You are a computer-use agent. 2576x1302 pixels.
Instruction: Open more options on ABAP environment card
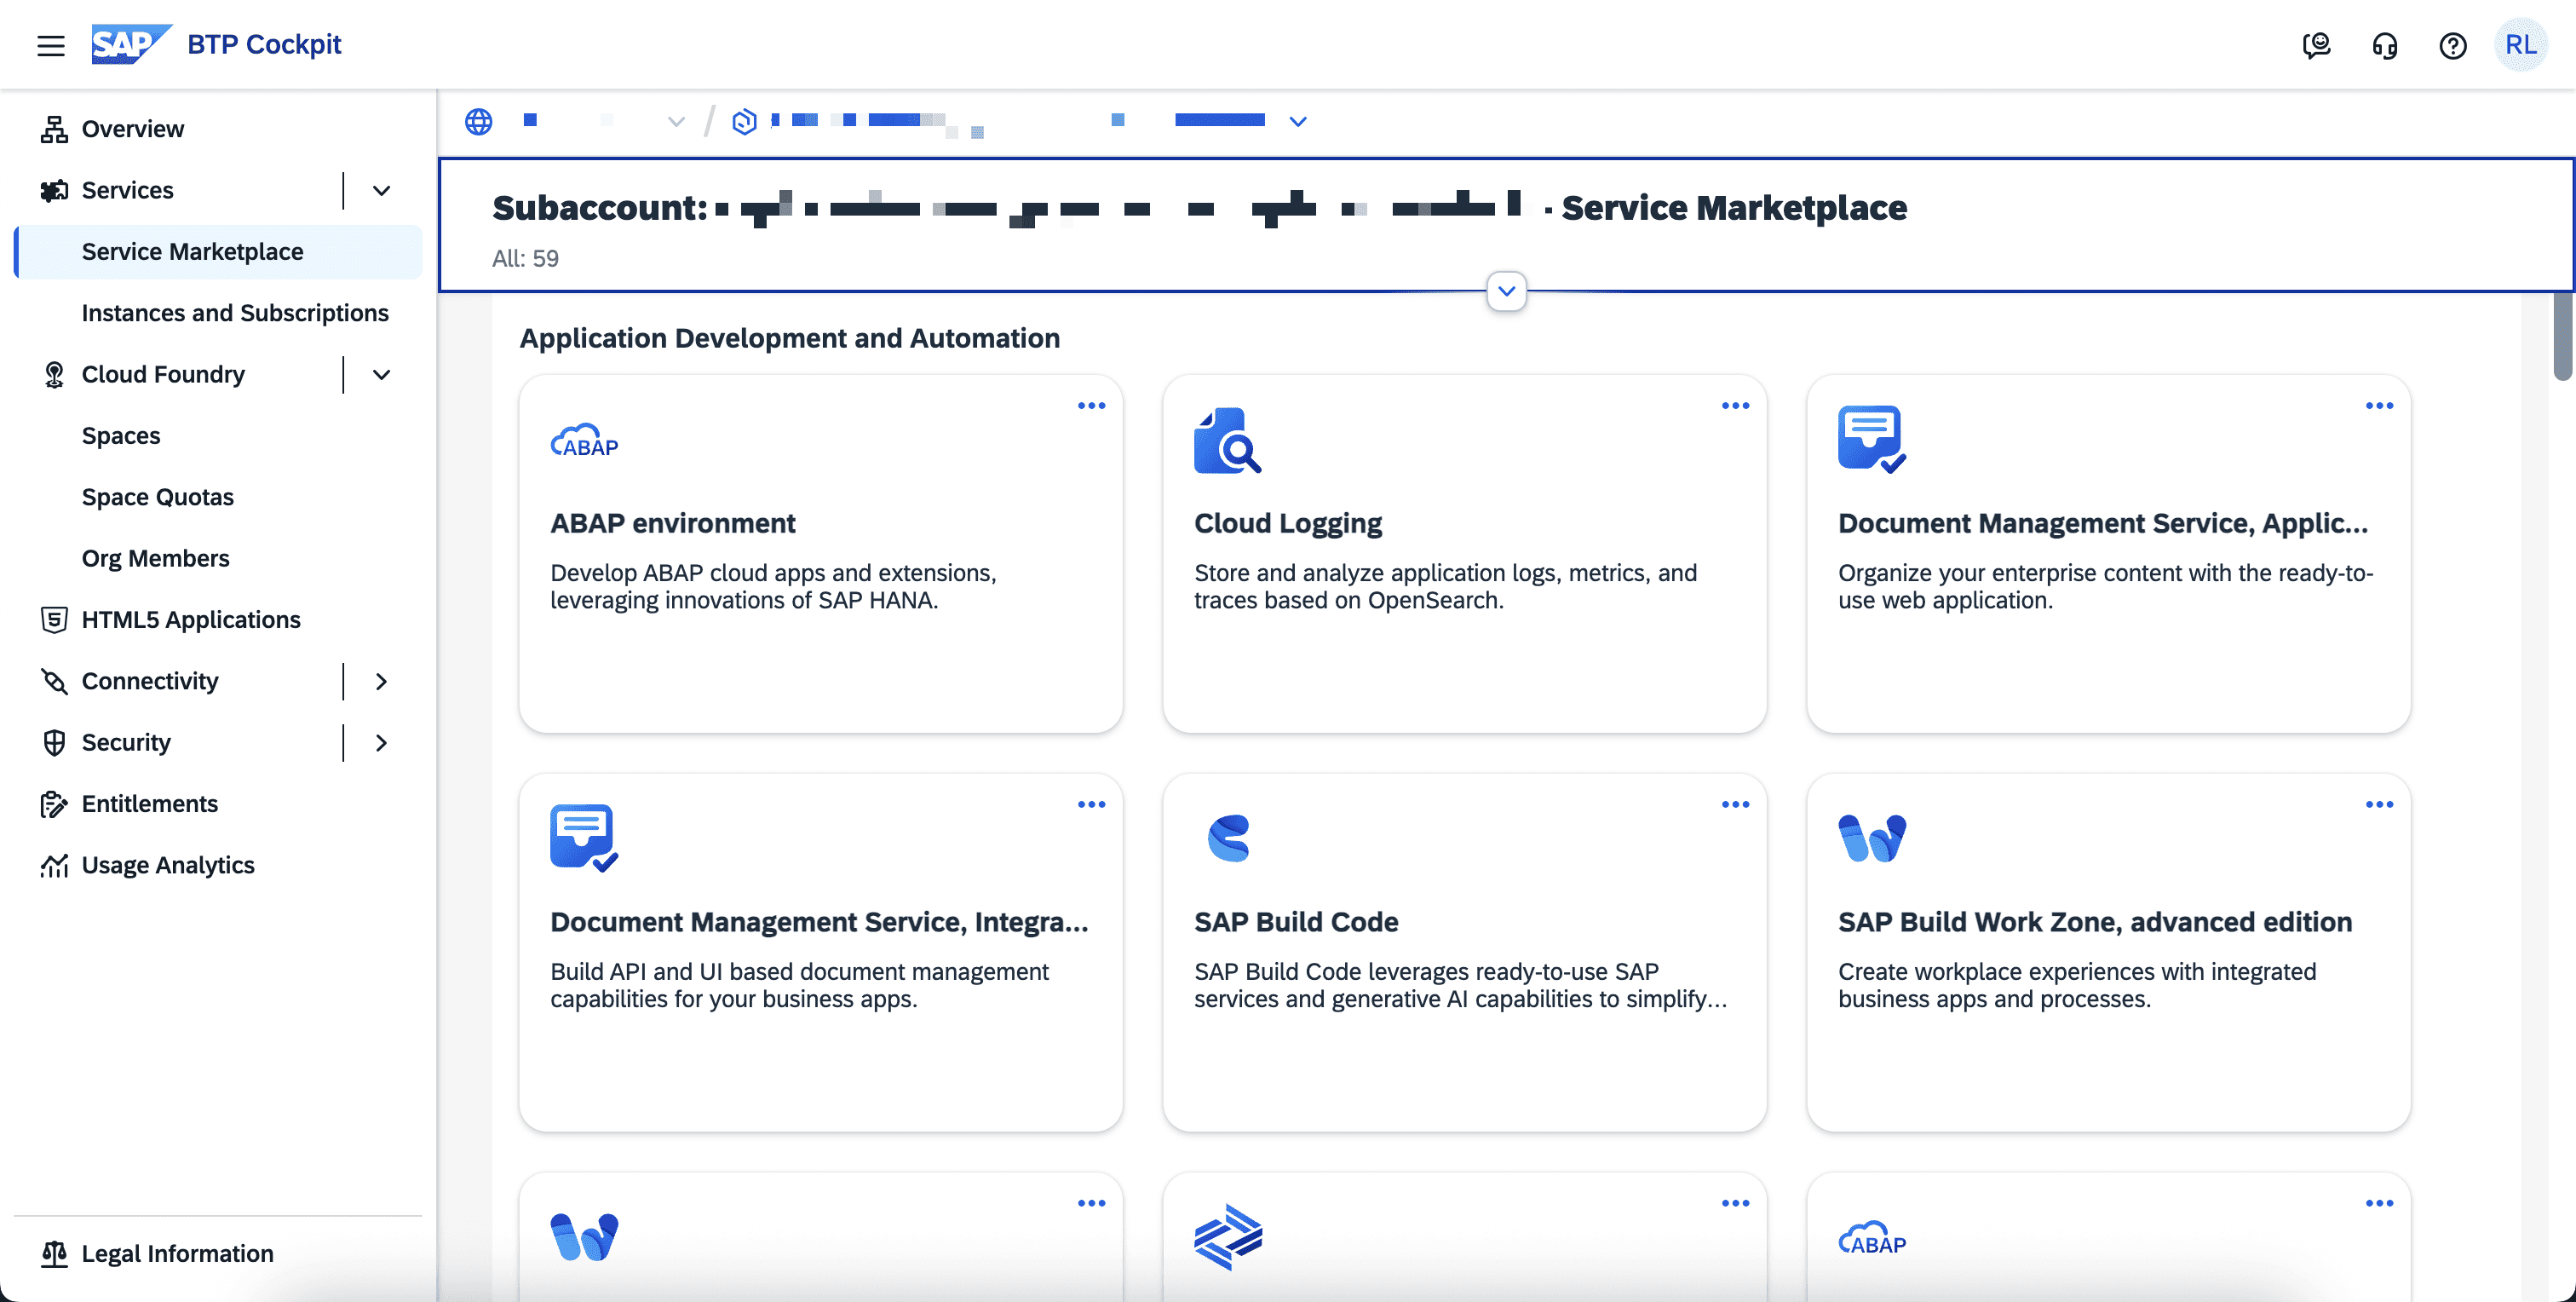click(x=1091, y=405)
